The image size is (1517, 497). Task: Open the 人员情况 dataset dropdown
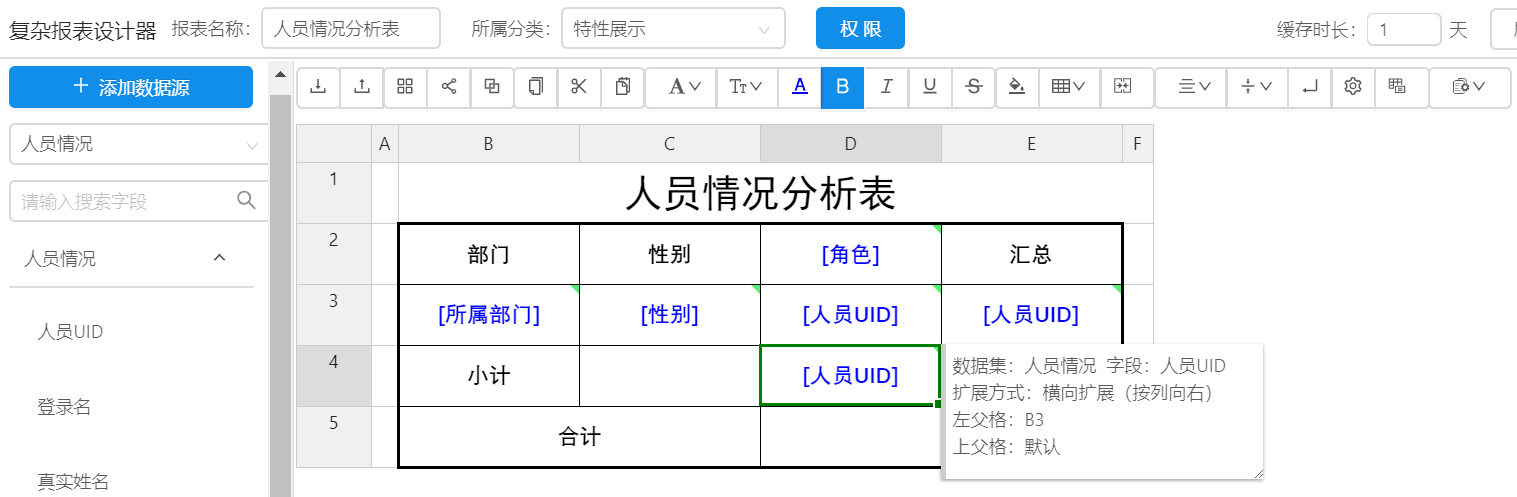(138, 144)
